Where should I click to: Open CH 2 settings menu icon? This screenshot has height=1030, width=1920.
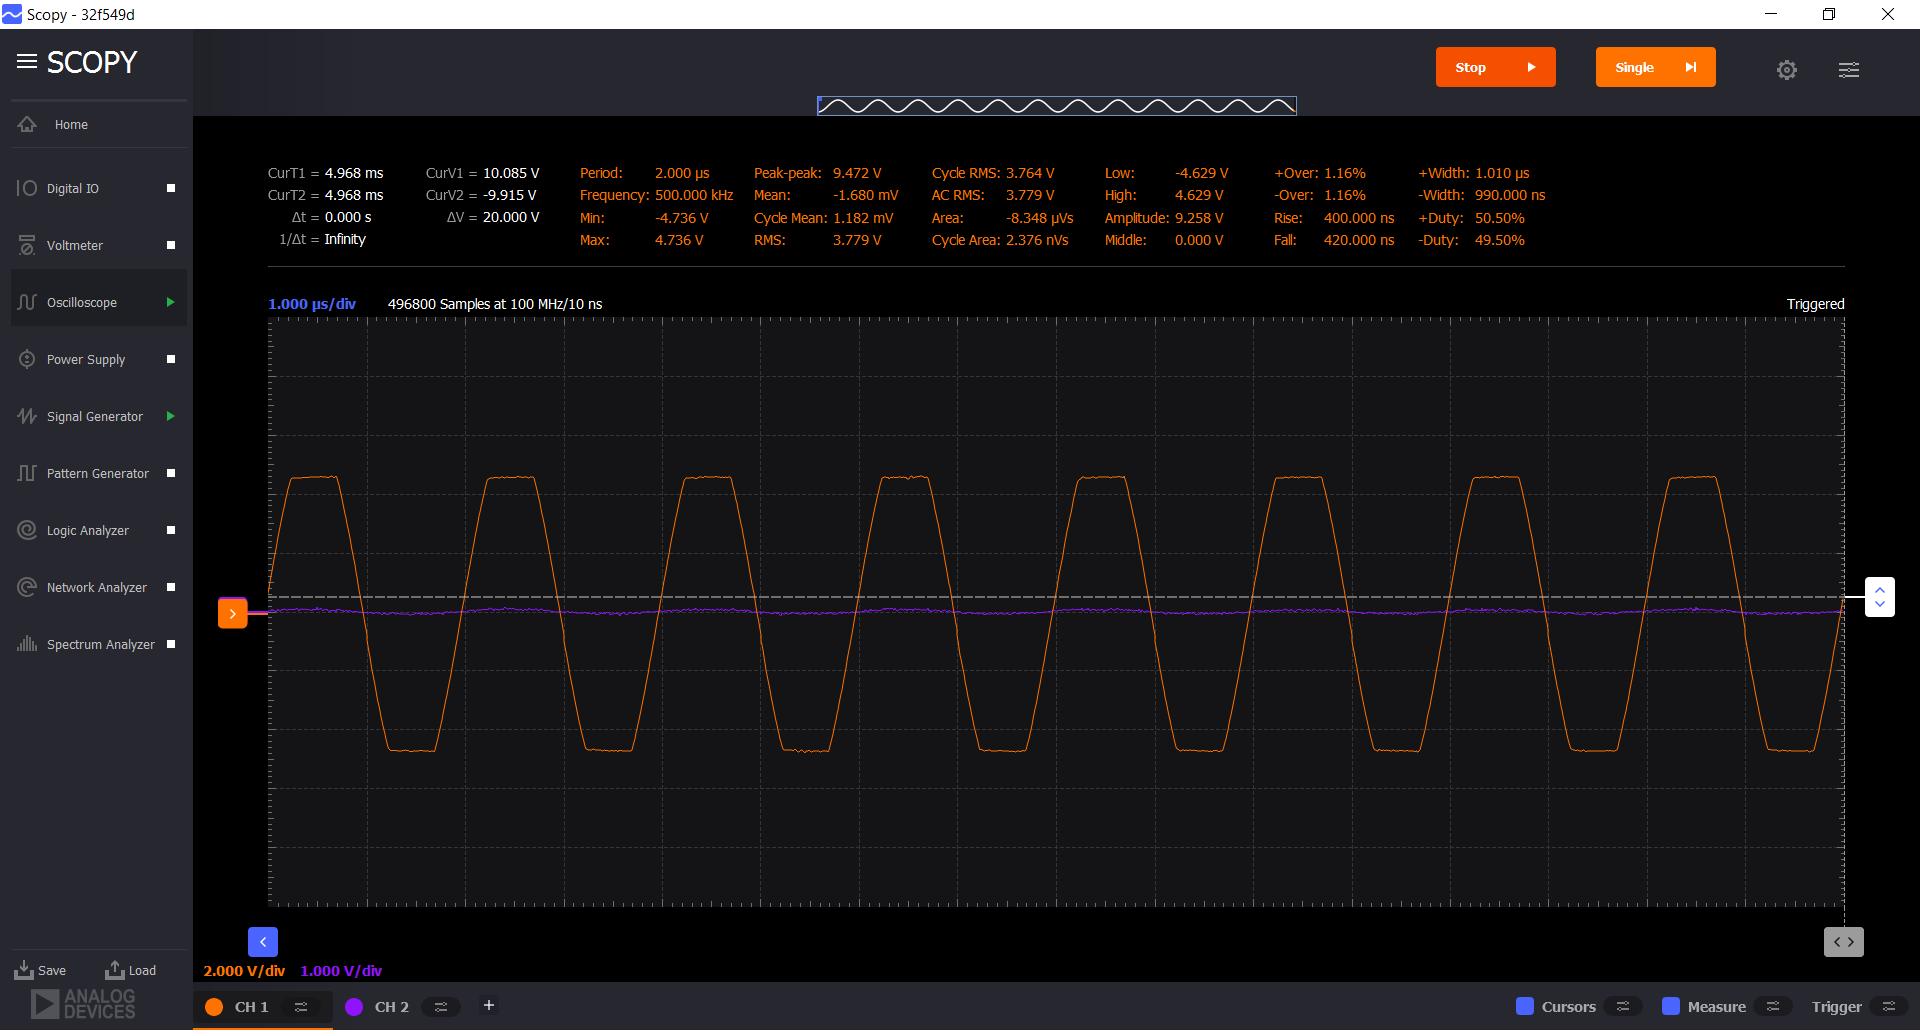(x=441, y=1007)
